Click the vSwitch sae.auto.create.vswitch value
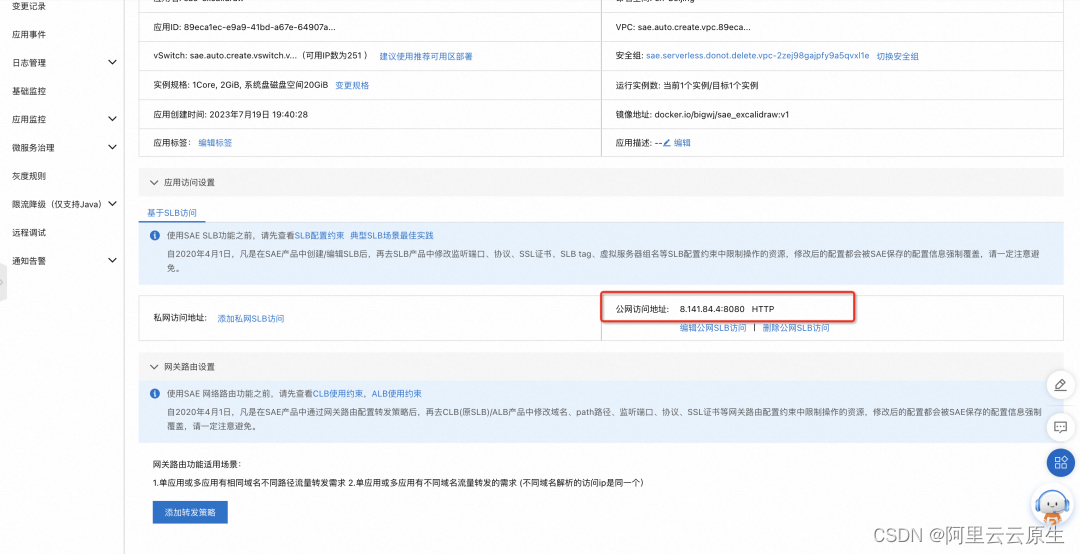This screenshot has height=554, width=1080. click(241, 56)
